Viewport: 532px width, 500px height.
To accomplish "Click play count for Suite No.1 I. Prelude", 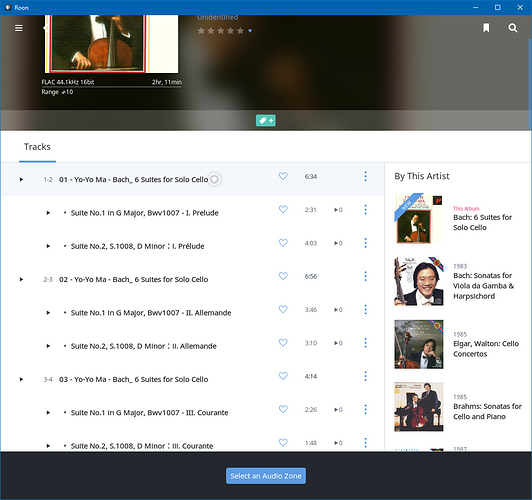I will click(x=338, y=210).
